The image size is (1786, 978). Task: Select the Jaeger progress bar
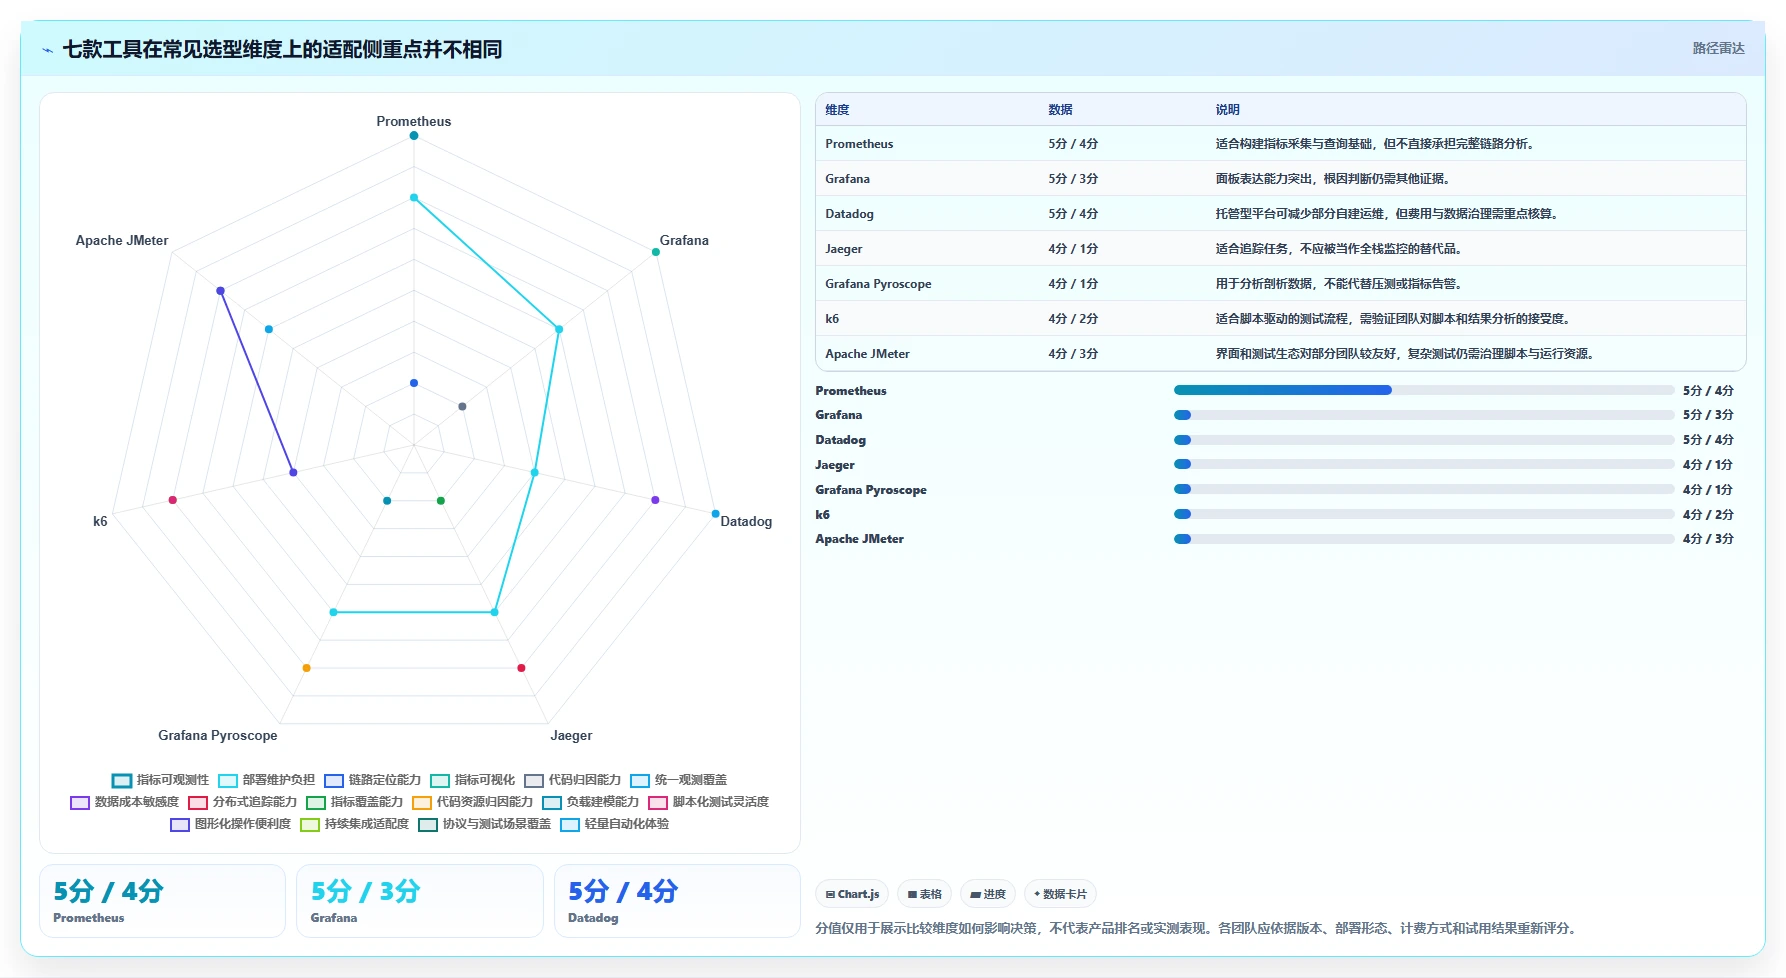(1424, 464)
